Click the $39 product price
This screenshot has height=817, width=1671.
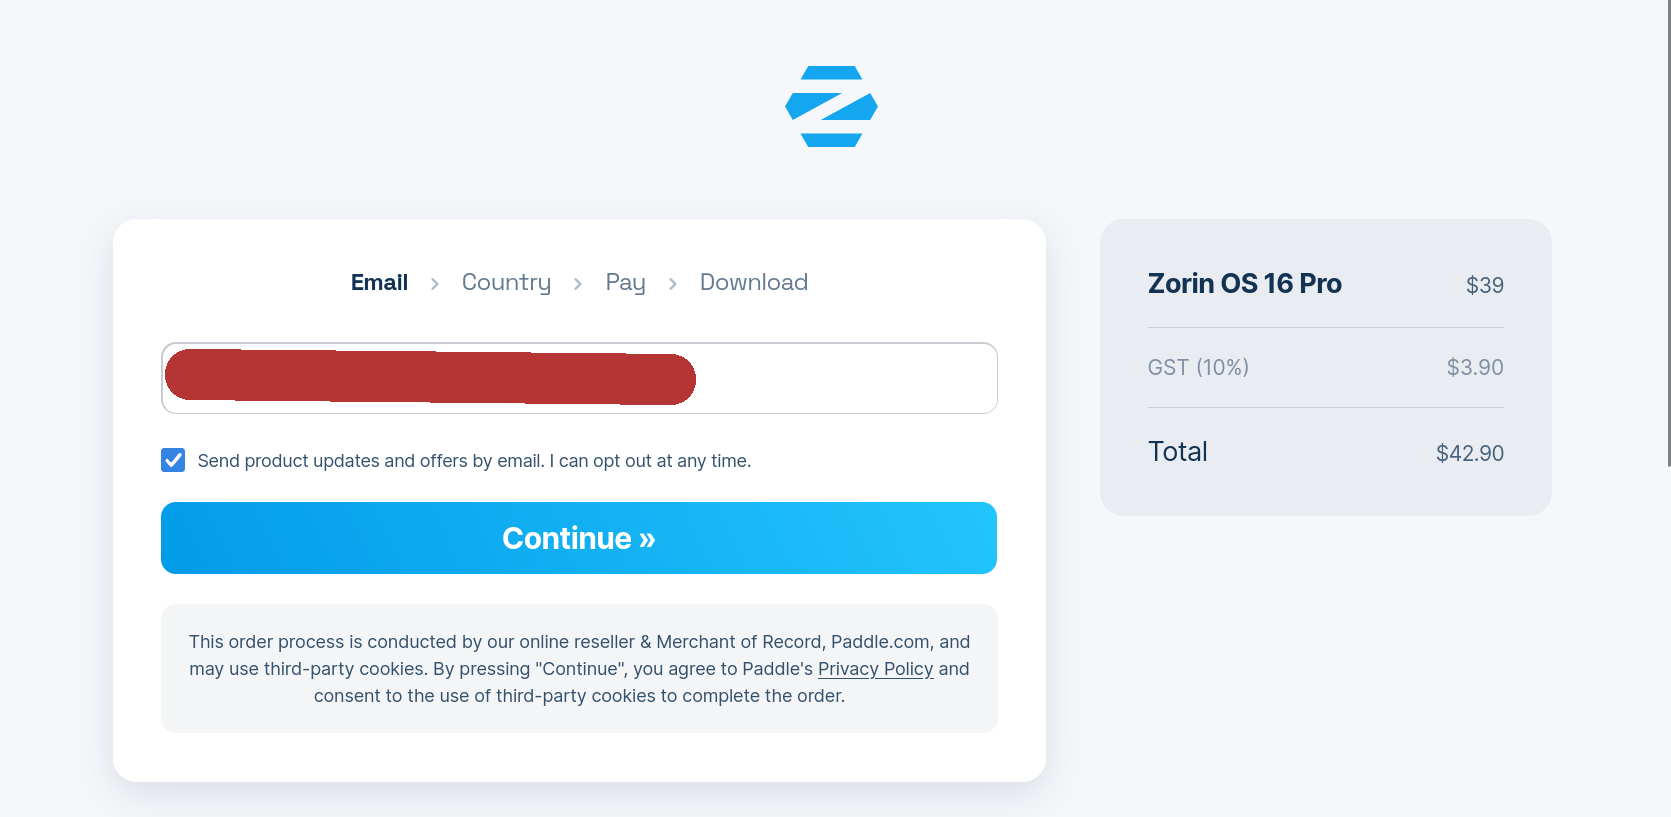[1485, 285]
